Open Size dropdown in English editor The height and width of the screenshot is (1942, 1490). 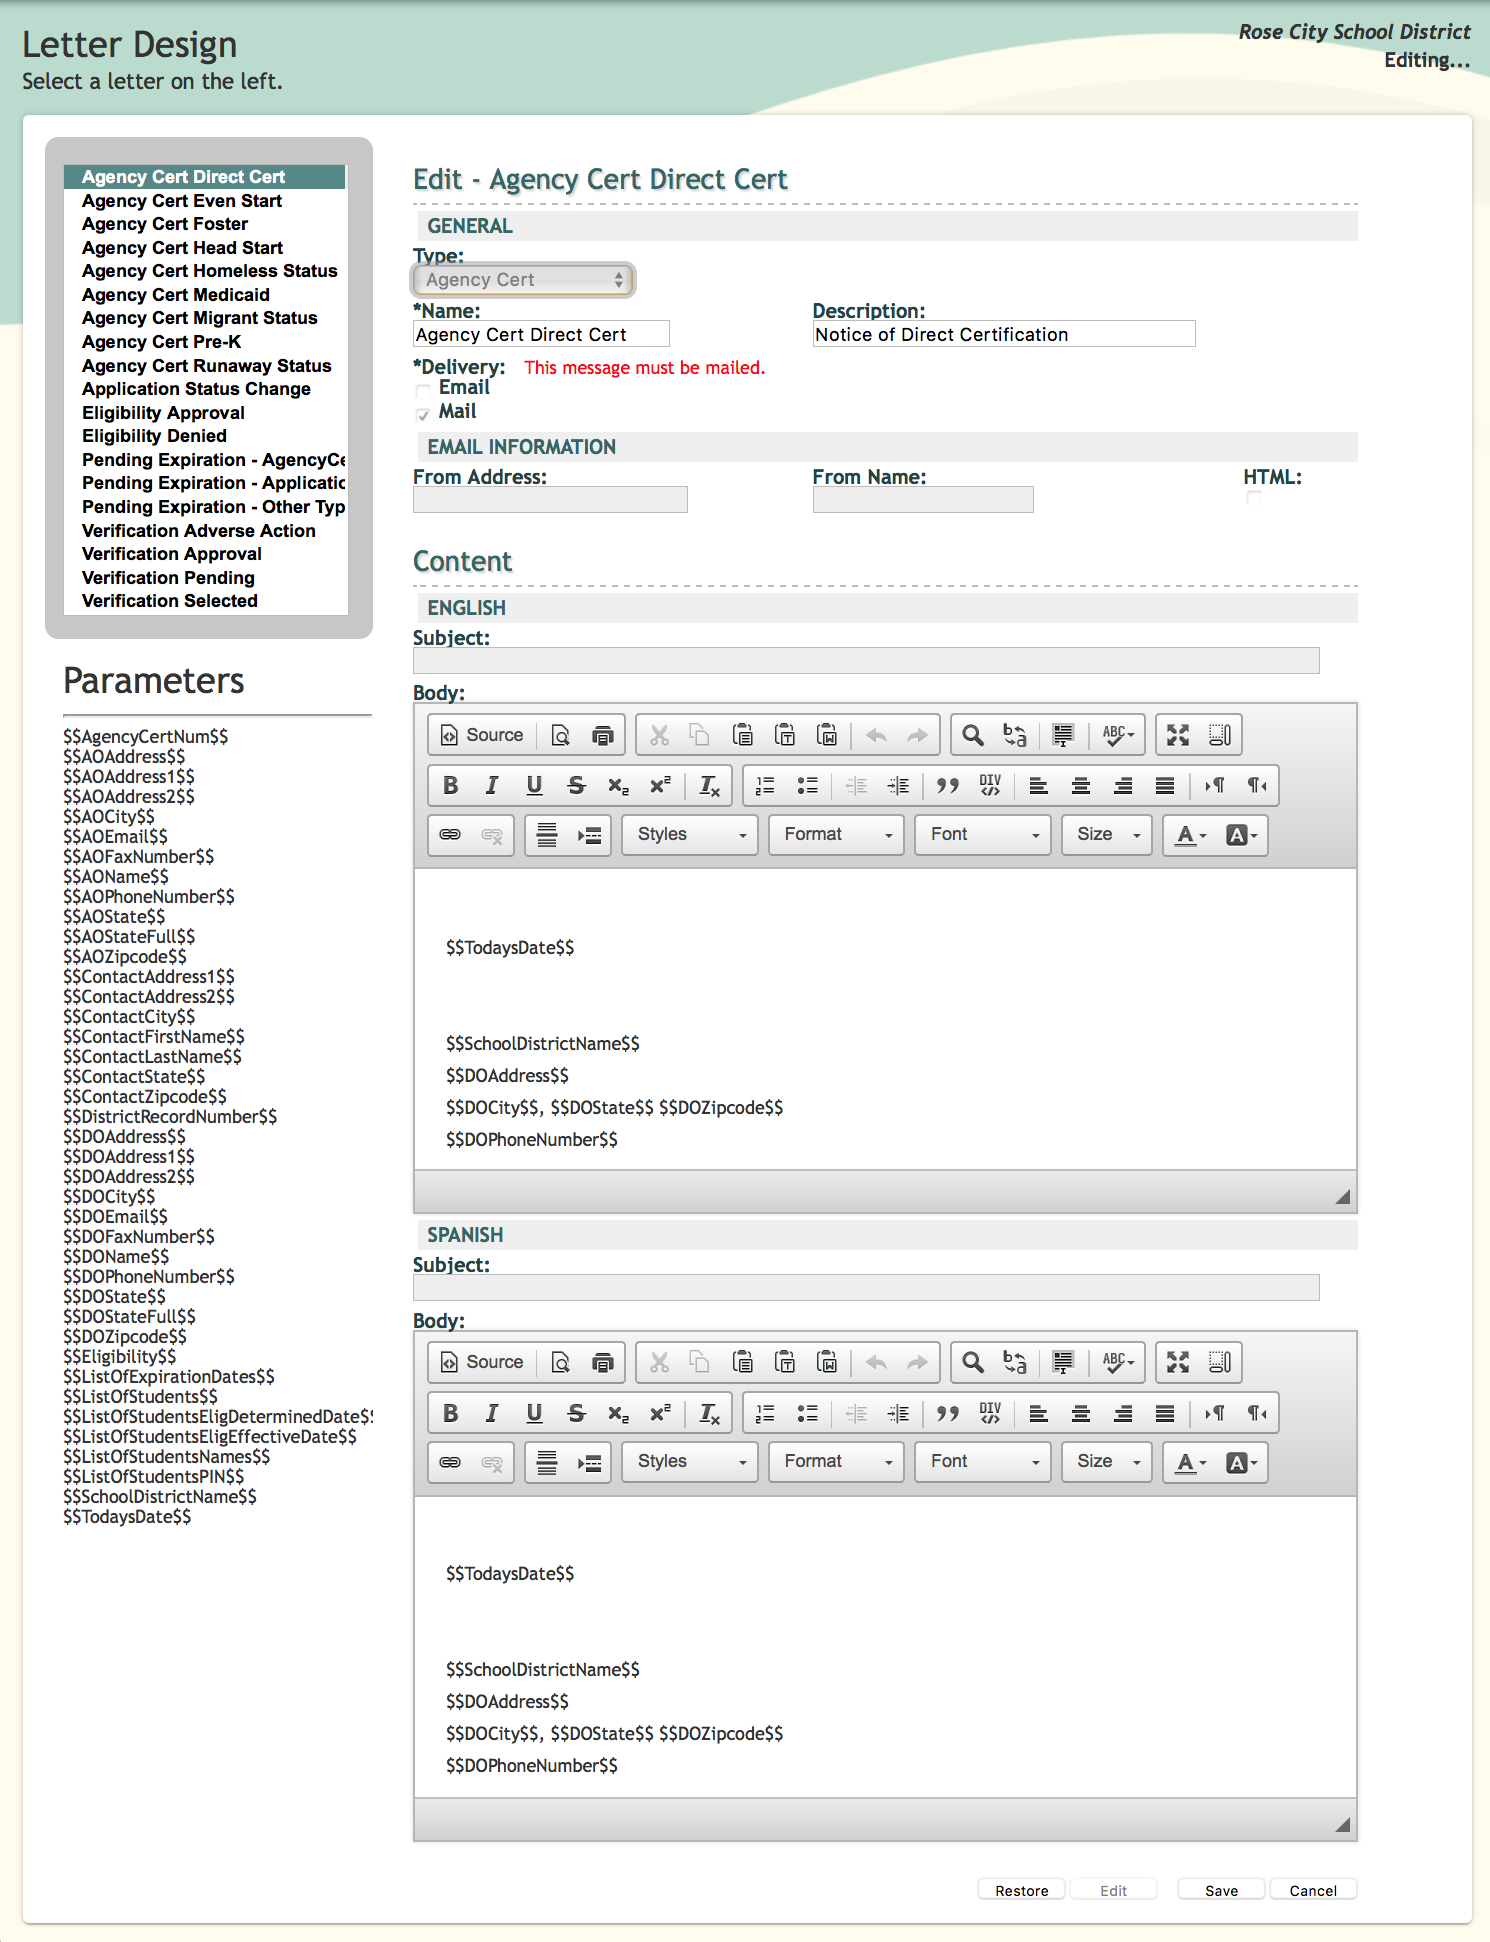pyautogui.click(x=1107, y=835)
